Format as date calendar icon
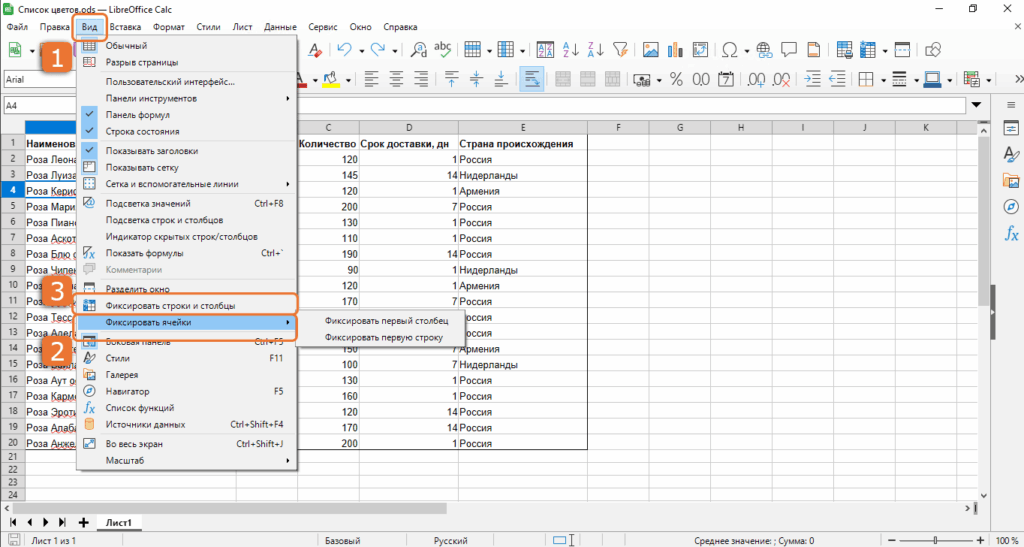 pos(726,80)
